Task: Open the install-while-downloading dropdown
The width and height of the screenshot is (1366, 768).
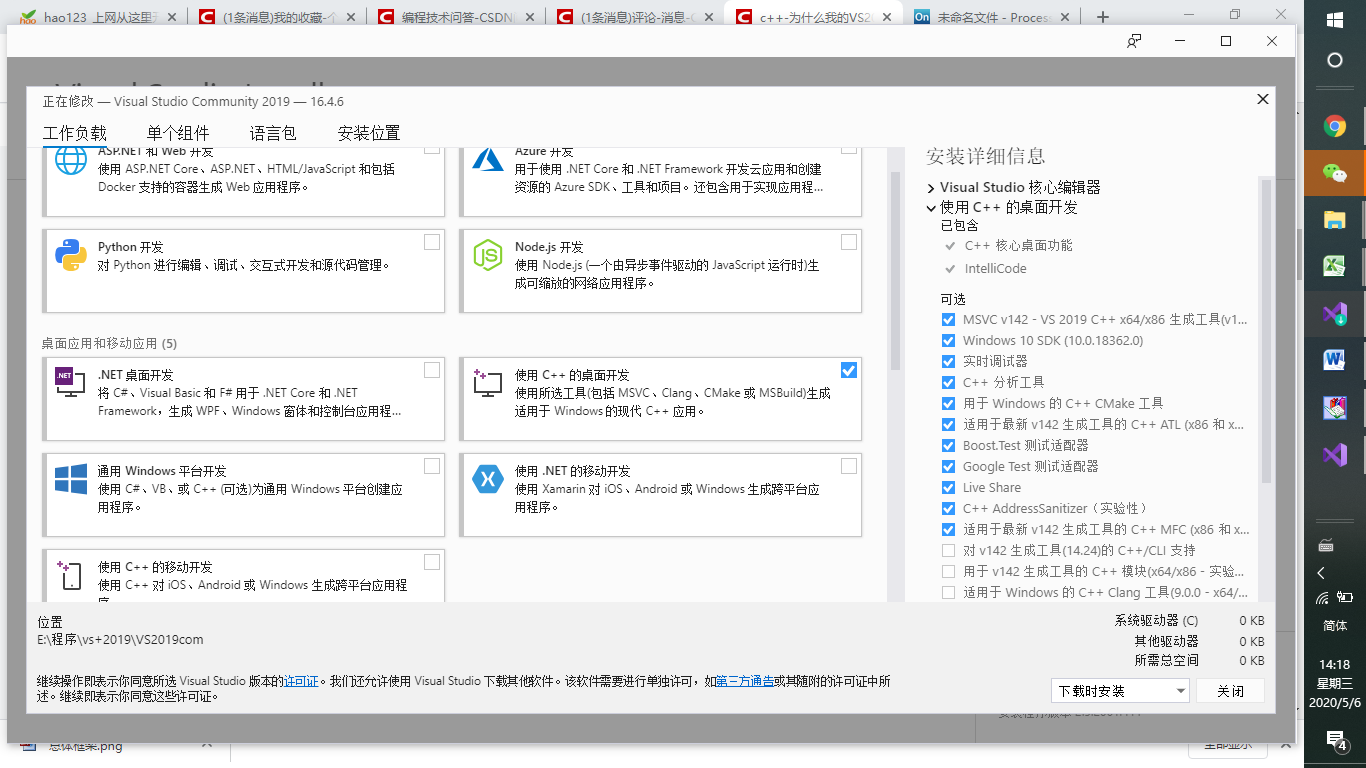Action: [1120, 691]
